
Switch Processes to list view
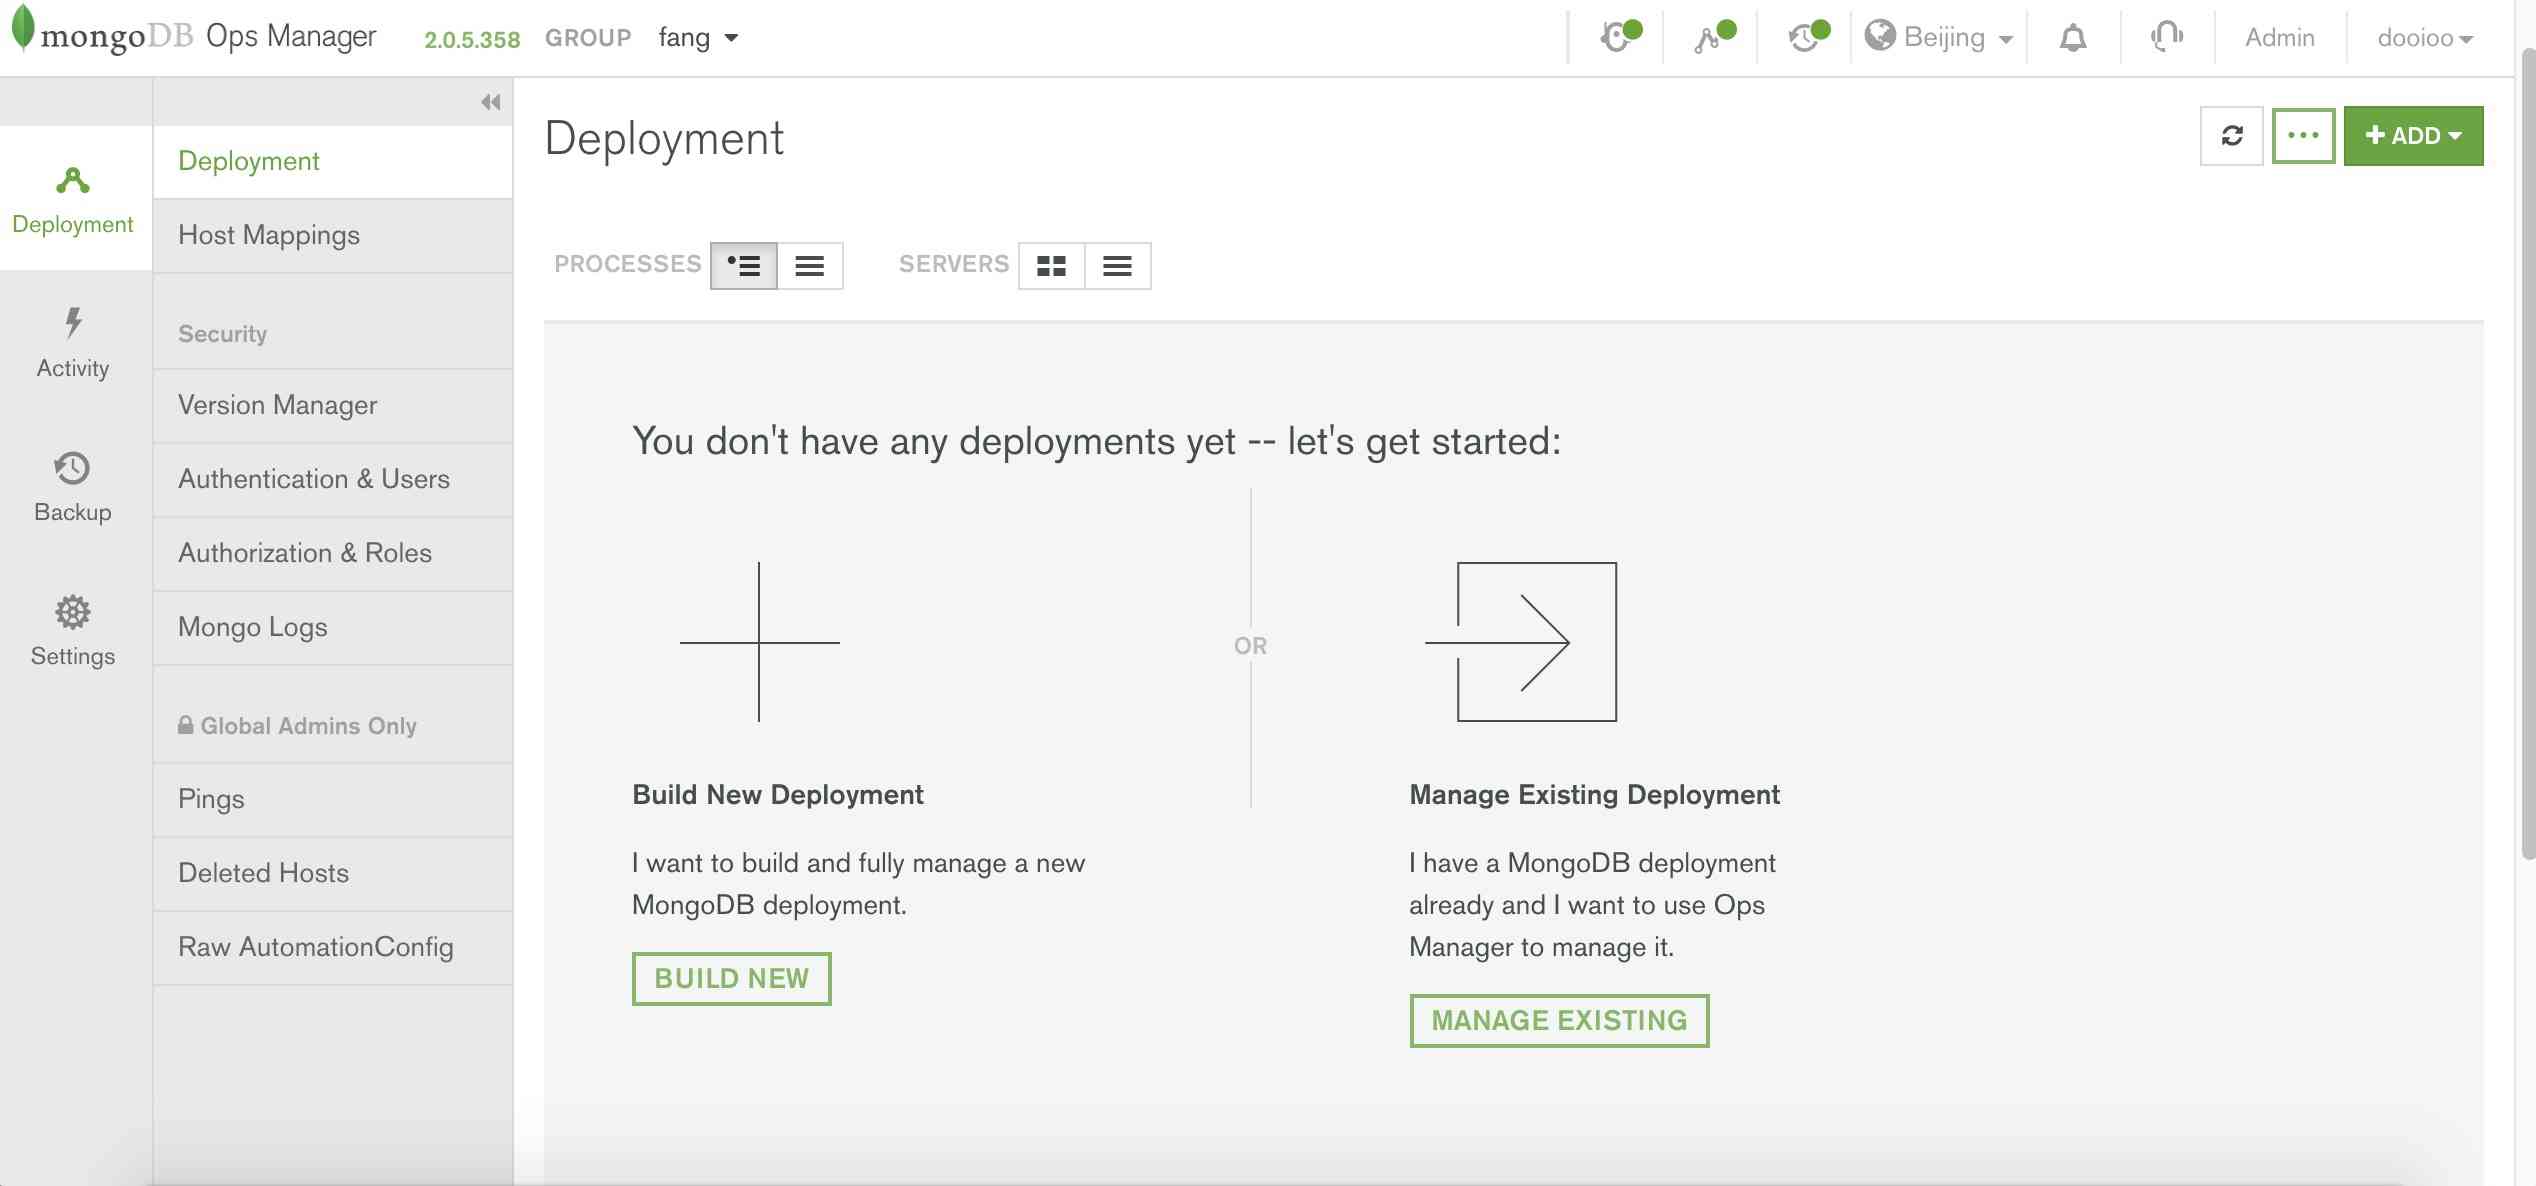(x=810, y=266)
